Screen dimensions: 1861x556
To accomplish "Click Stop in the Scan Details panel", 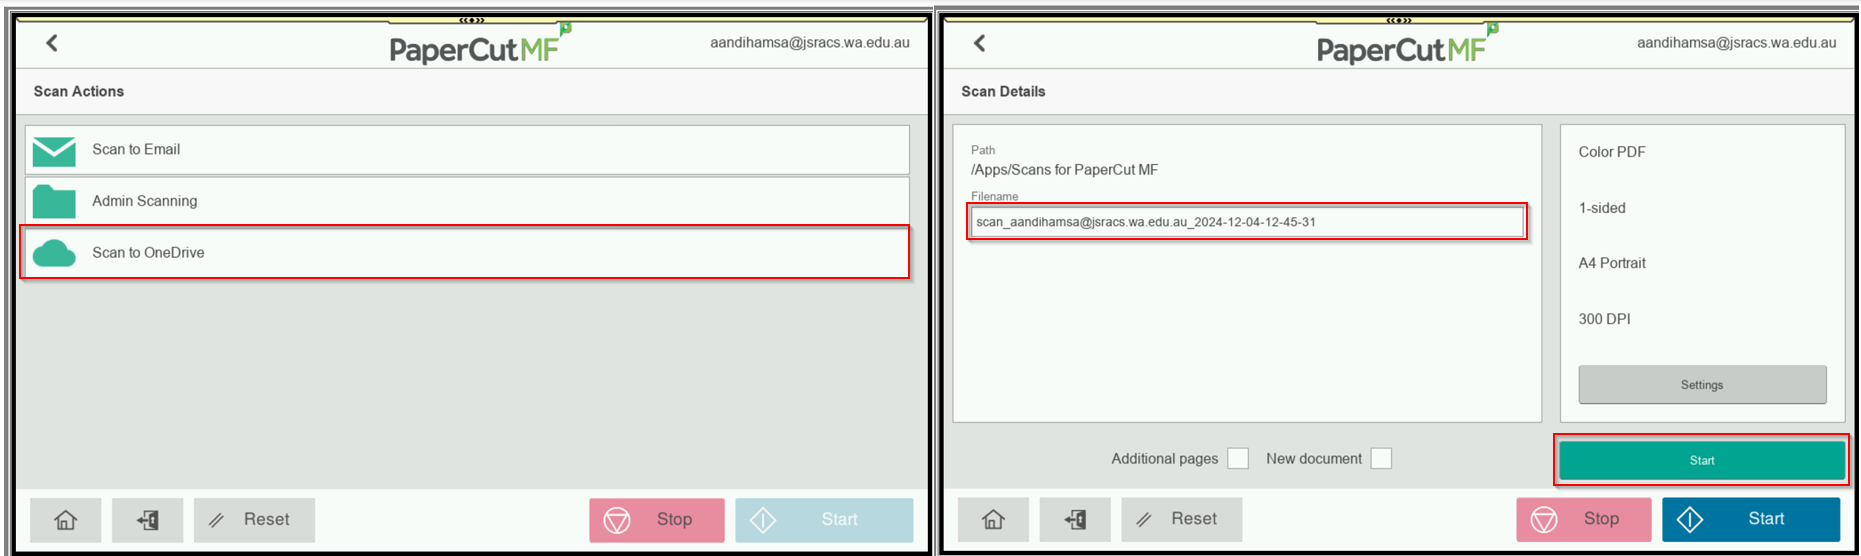I will 1583,519.
